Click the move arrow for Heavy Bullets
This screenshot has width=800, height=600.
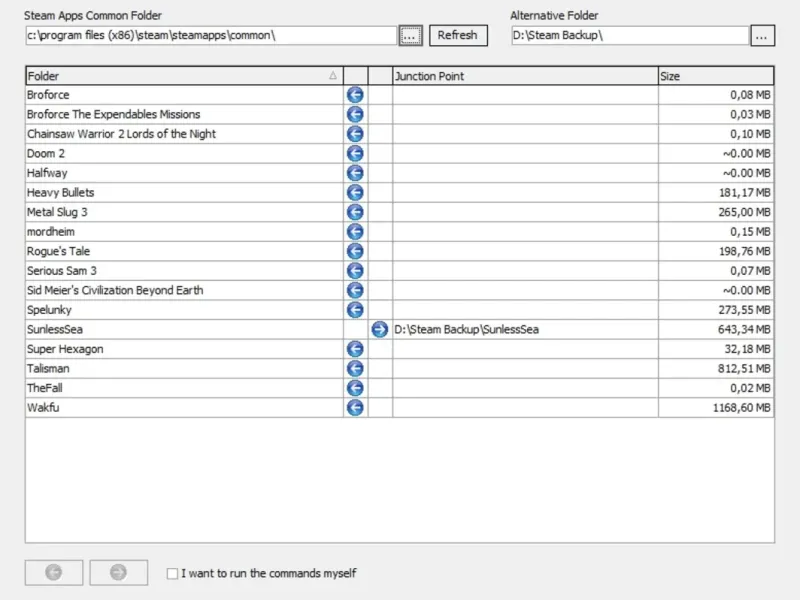click(355, 193)
